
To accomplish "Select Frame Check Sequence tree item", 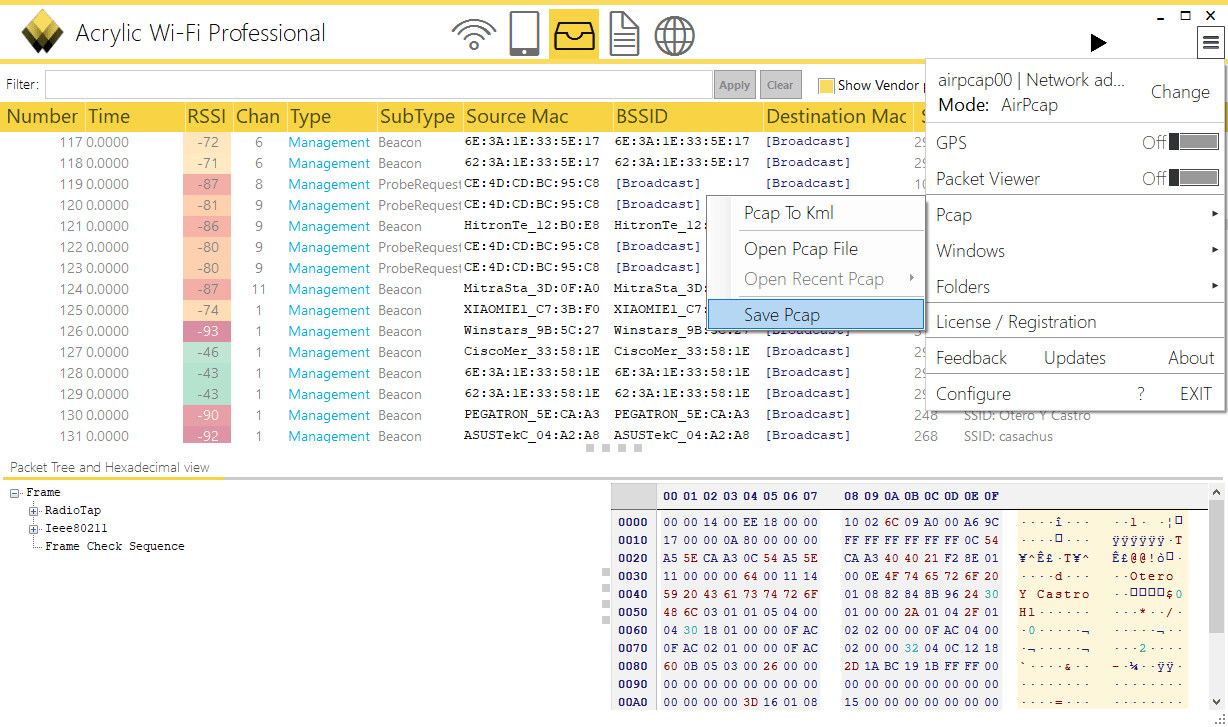I will [x=115, y=546].
